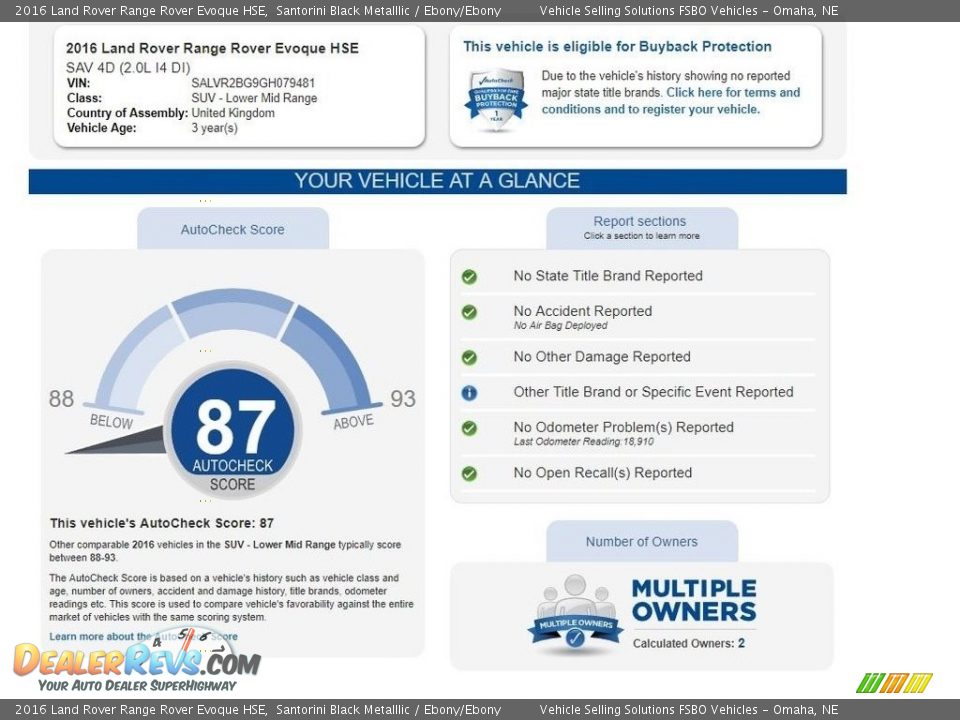
Task: Click the YOUR VEHICLE AT A GLANCE banner
Action: tap(437, 181)
